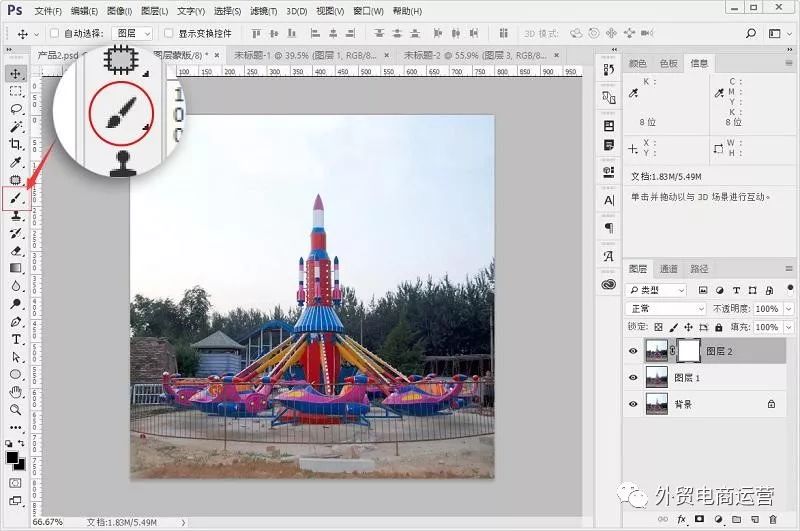The height and width of the screenshot is (531, 800).
Task: Toggle 自动选择 checkbox
Action: (x=55, y=33)
